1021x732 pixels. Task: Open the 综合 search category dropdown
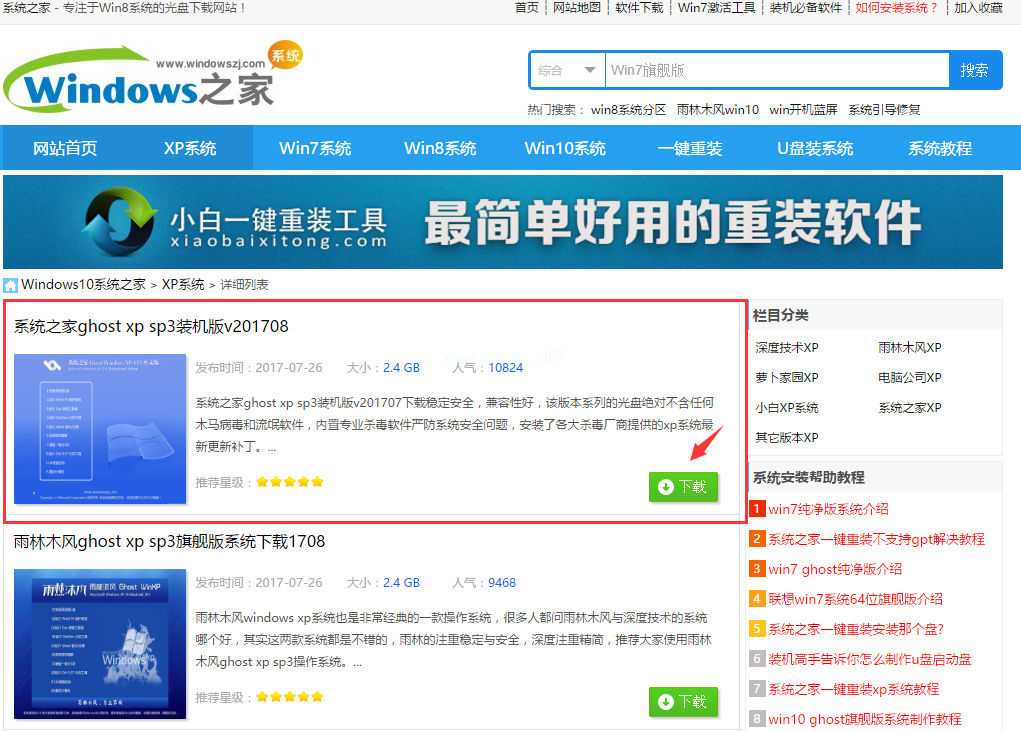[565, 70]
